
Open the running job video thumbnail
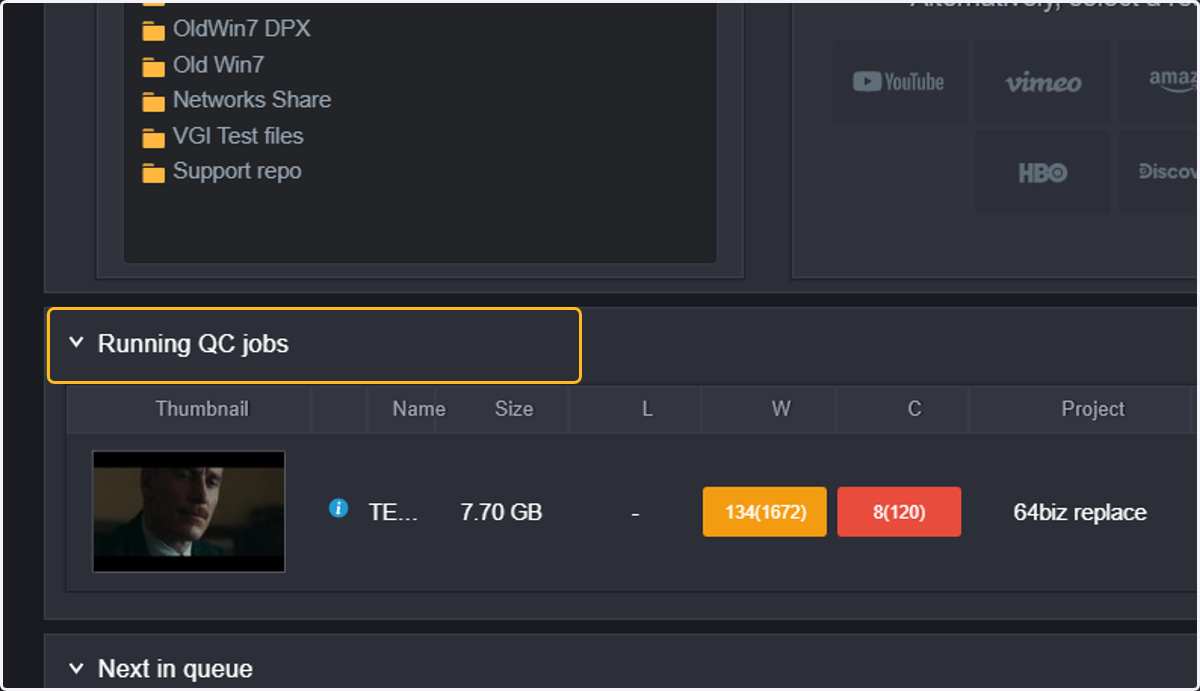[x=189, y=511]
